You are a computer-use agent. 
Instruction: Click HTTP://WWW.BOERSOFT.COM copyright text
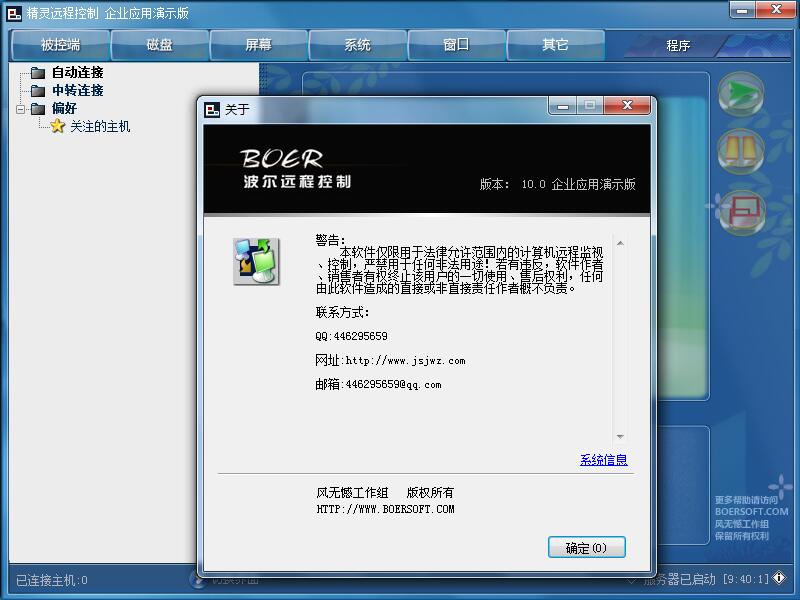[385, 509]
